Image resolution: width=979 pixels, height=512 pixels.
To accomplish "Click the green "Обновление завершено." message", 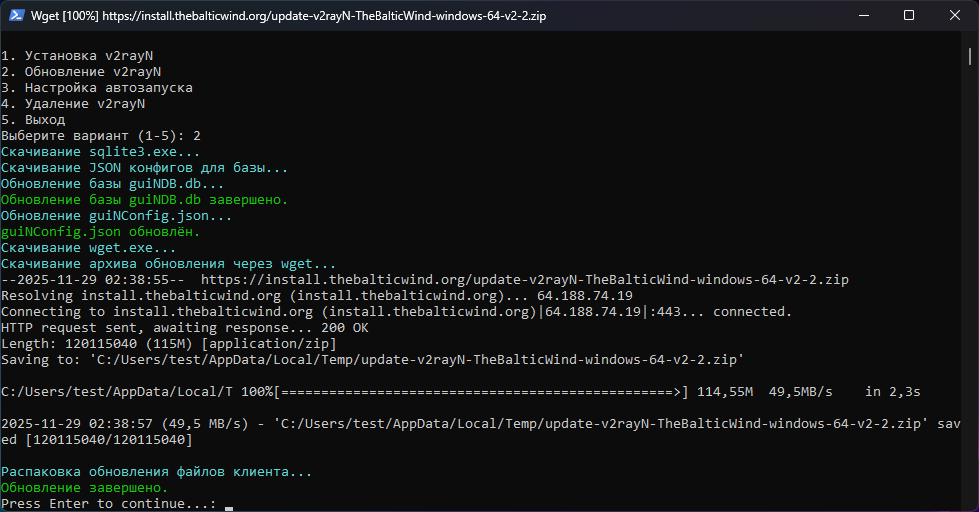I will (x=85, y=488).
